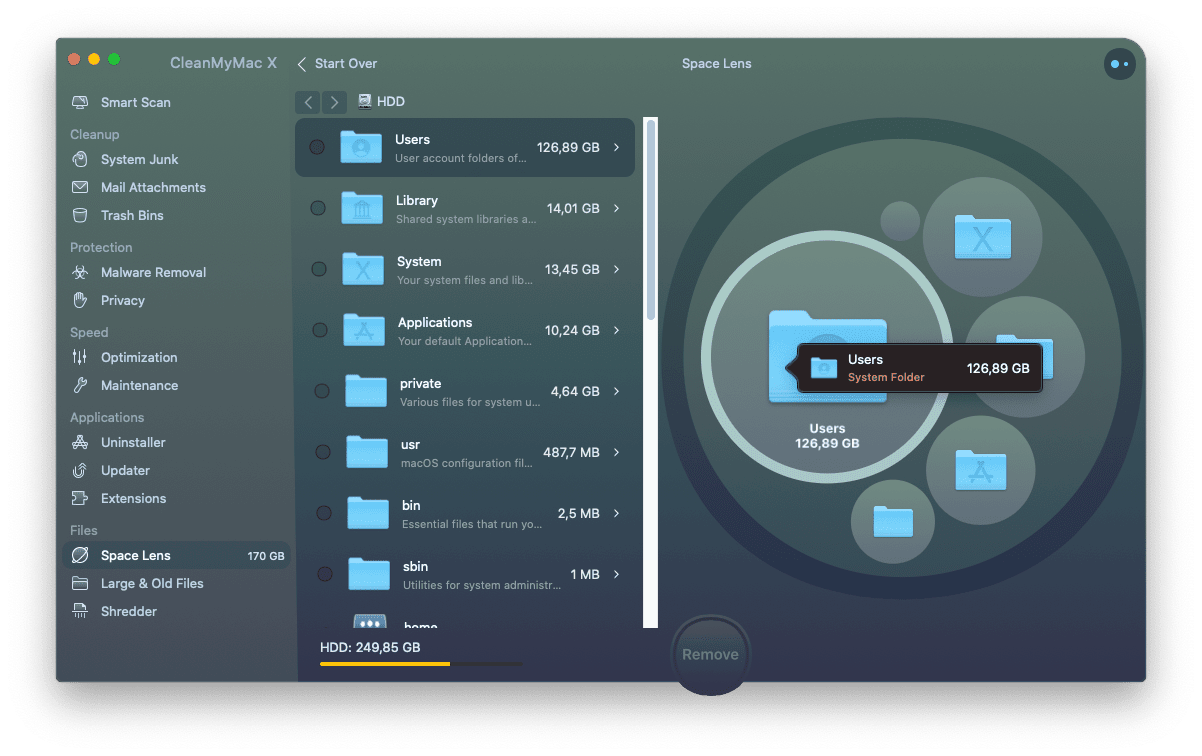The height and width of the screenshot is (756, 1202).
Task: Click the round Remove button
Action: point(710,655)
